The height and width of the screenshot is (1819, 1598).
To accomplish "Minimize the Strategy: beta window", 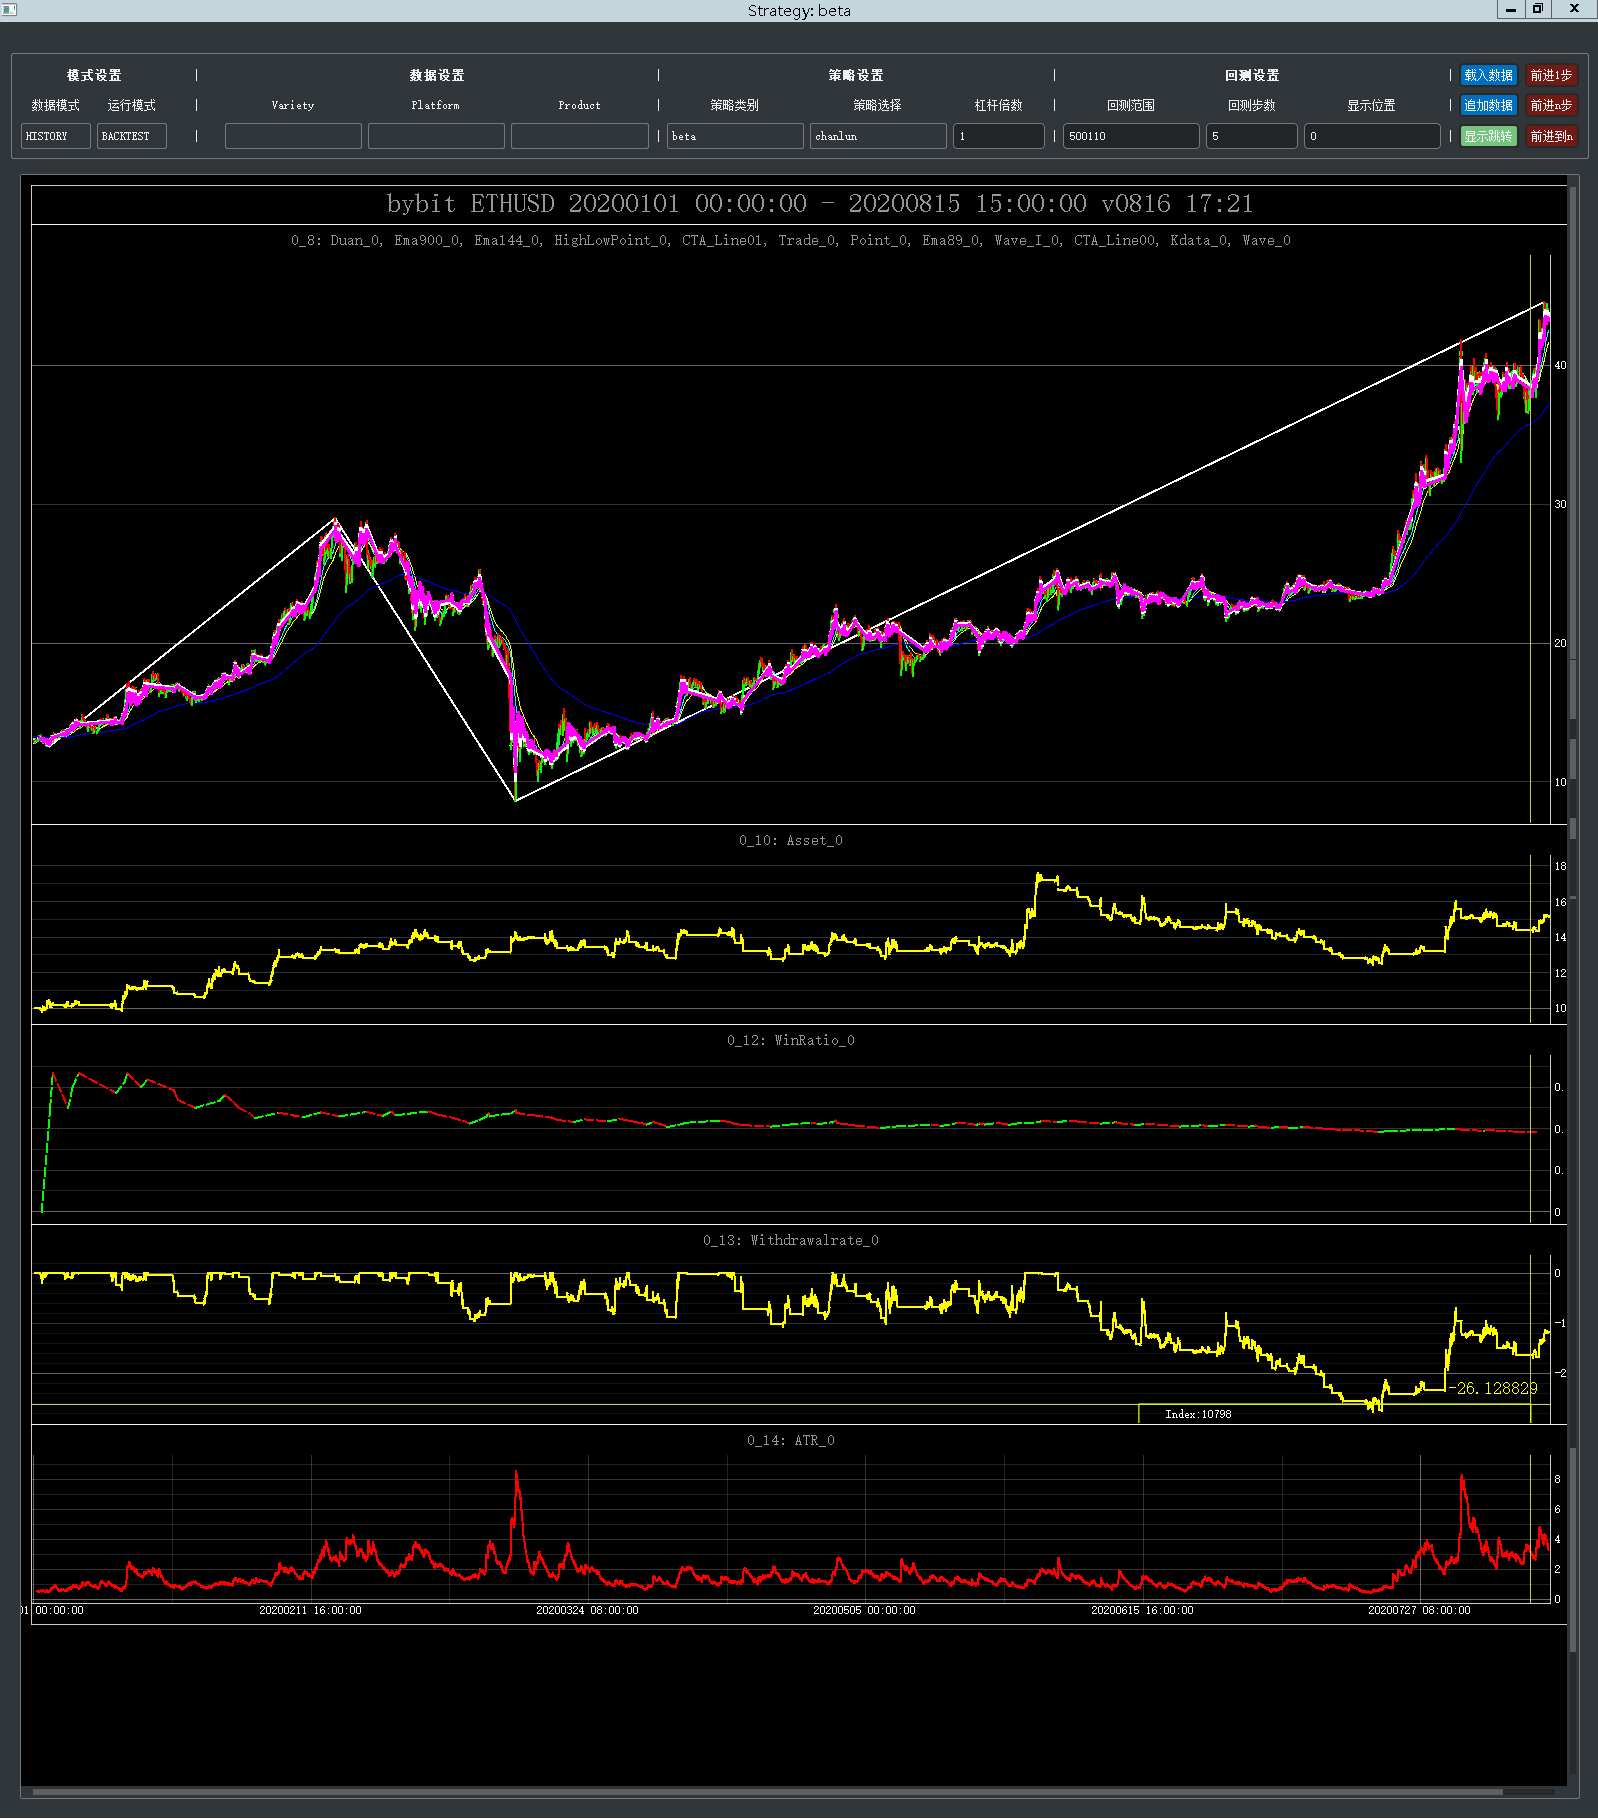I will (1510, 10).
